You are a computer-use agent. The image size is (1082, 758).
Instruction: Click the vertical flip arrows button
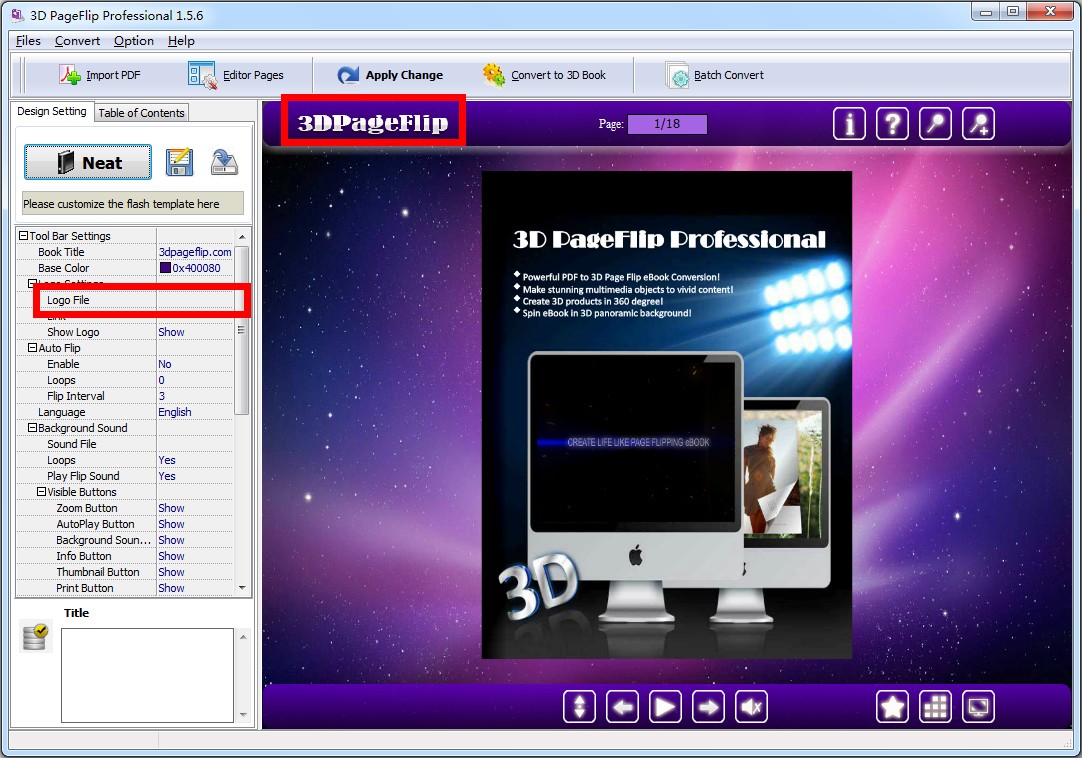coord(580,707)
